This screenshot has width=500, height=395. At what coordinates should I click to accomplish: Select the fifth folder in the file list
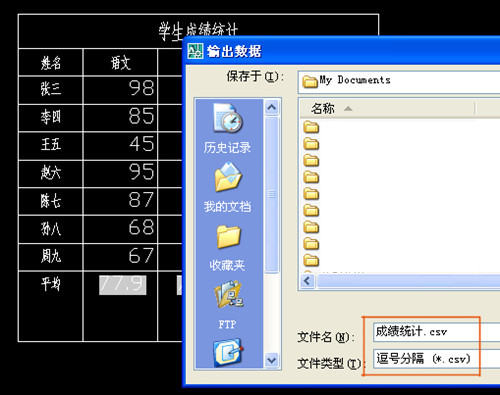click(311, 194)
